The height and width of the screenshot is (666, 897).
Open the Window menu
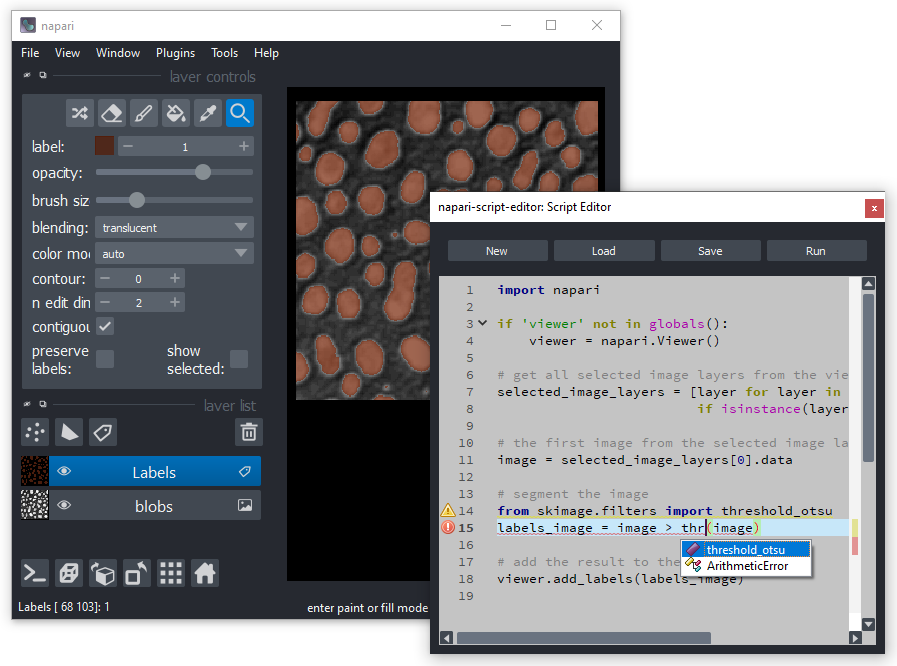coord(118,53)
